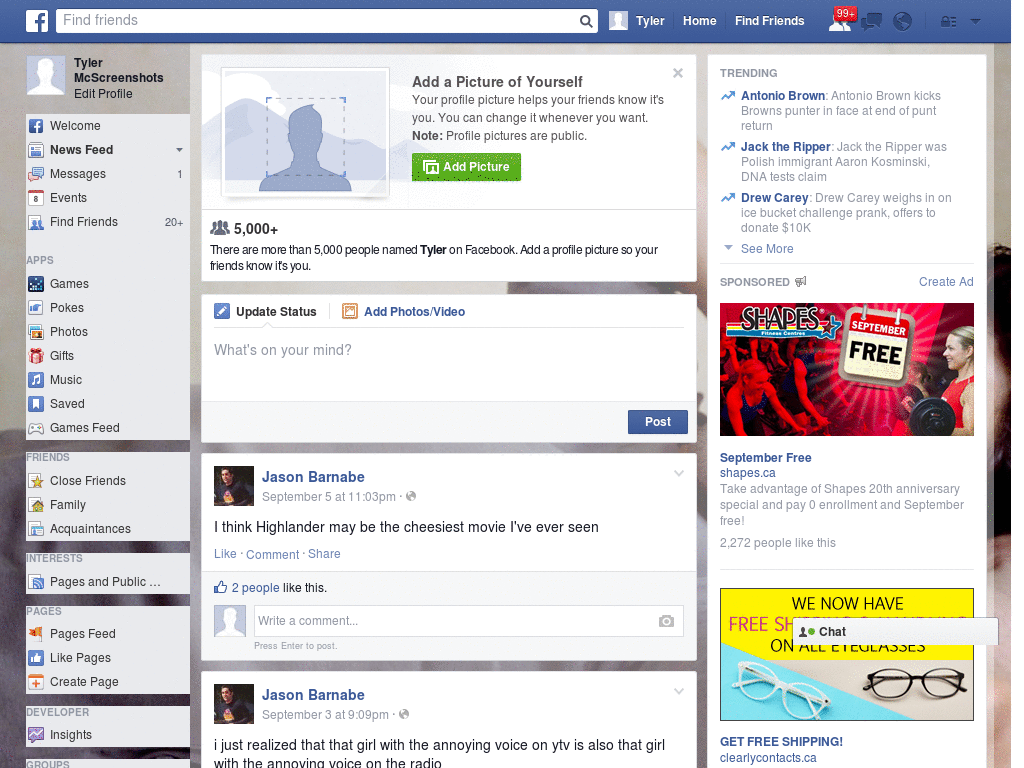
Task: Open audience globe on September 5 post
Action: click(x=411, y=496)
